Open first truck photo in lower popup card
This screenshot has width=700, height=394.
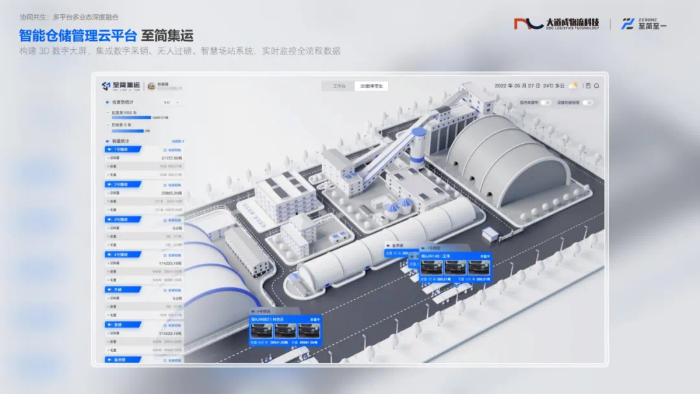click(262, 331)
